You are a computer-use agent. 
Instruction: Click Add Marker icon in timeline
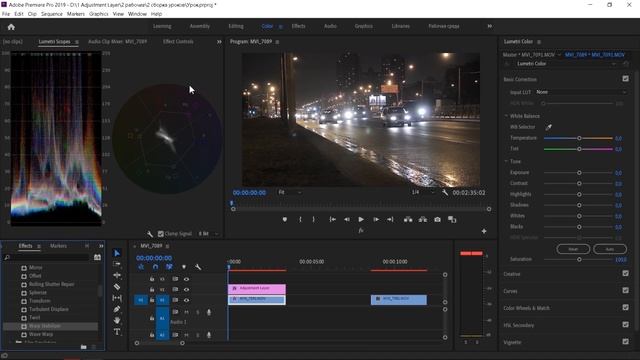184,267
